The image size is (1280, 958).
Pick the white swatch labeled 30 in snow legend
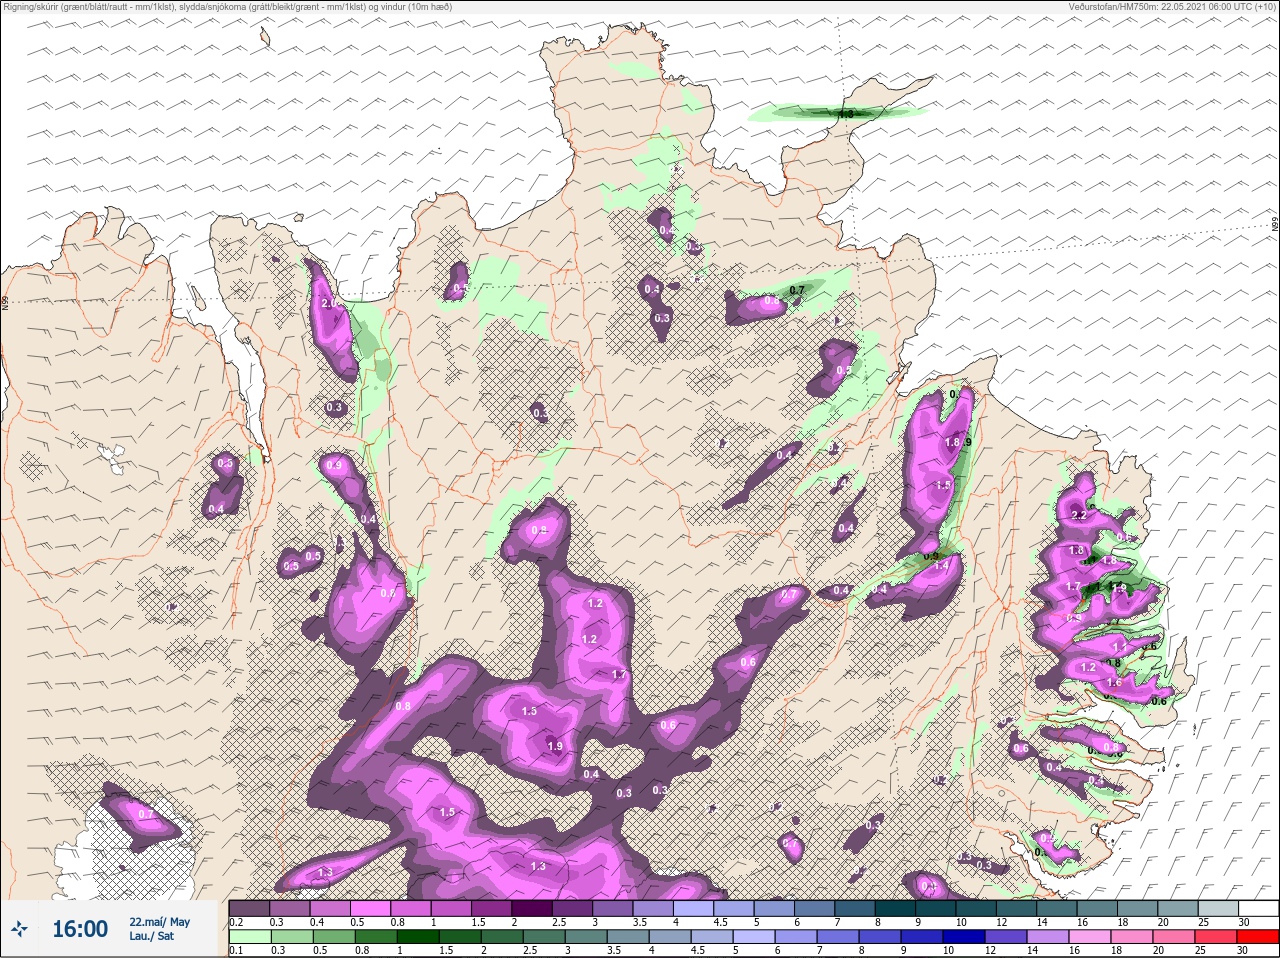point(1259,908)
